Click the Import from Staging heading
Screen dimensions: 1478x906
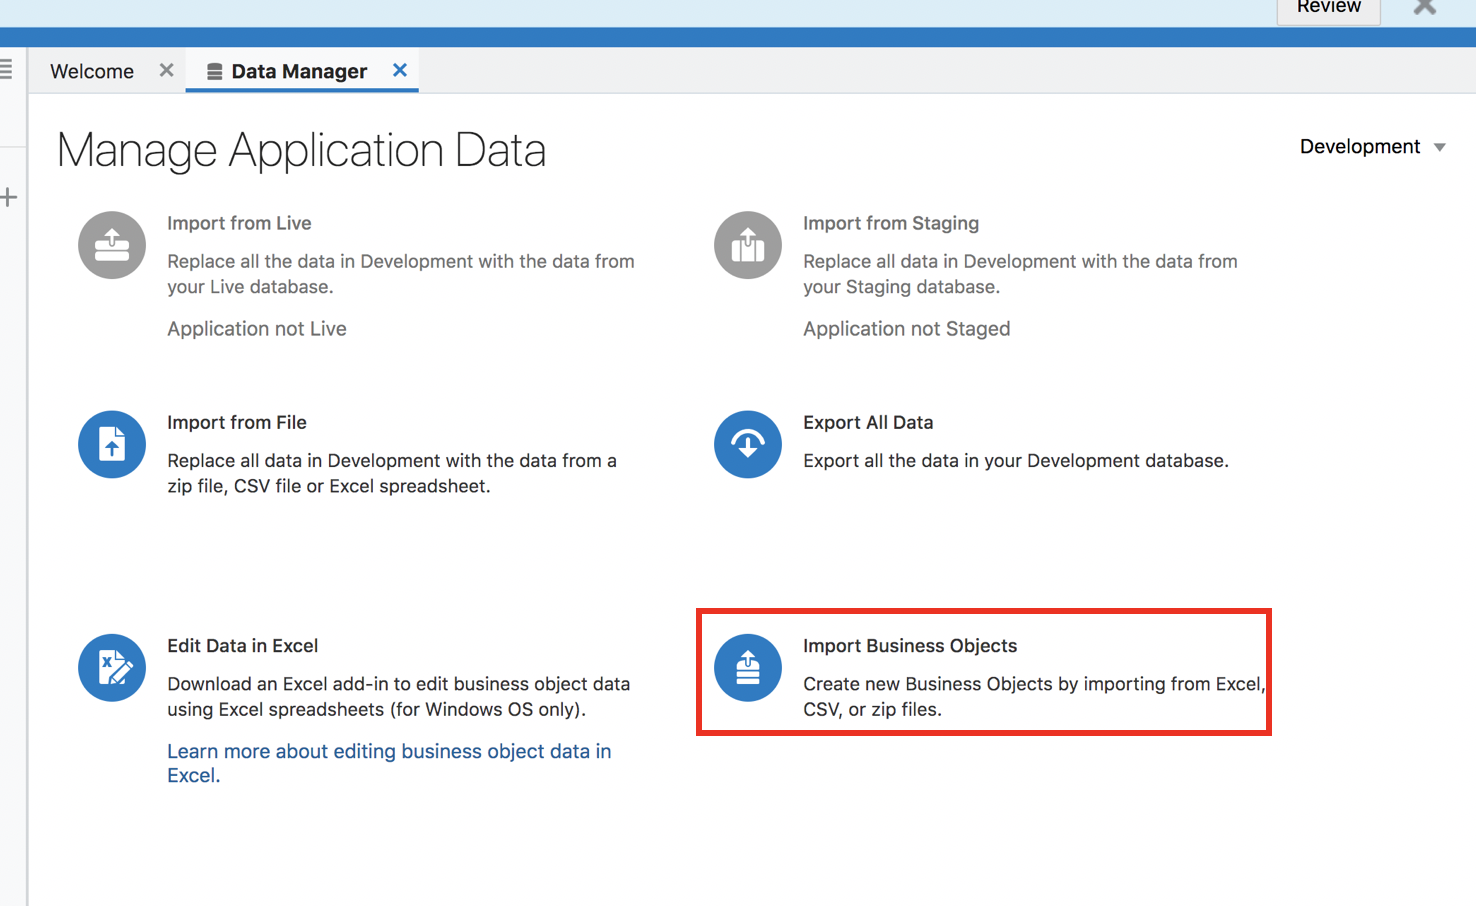pos(891,223)
